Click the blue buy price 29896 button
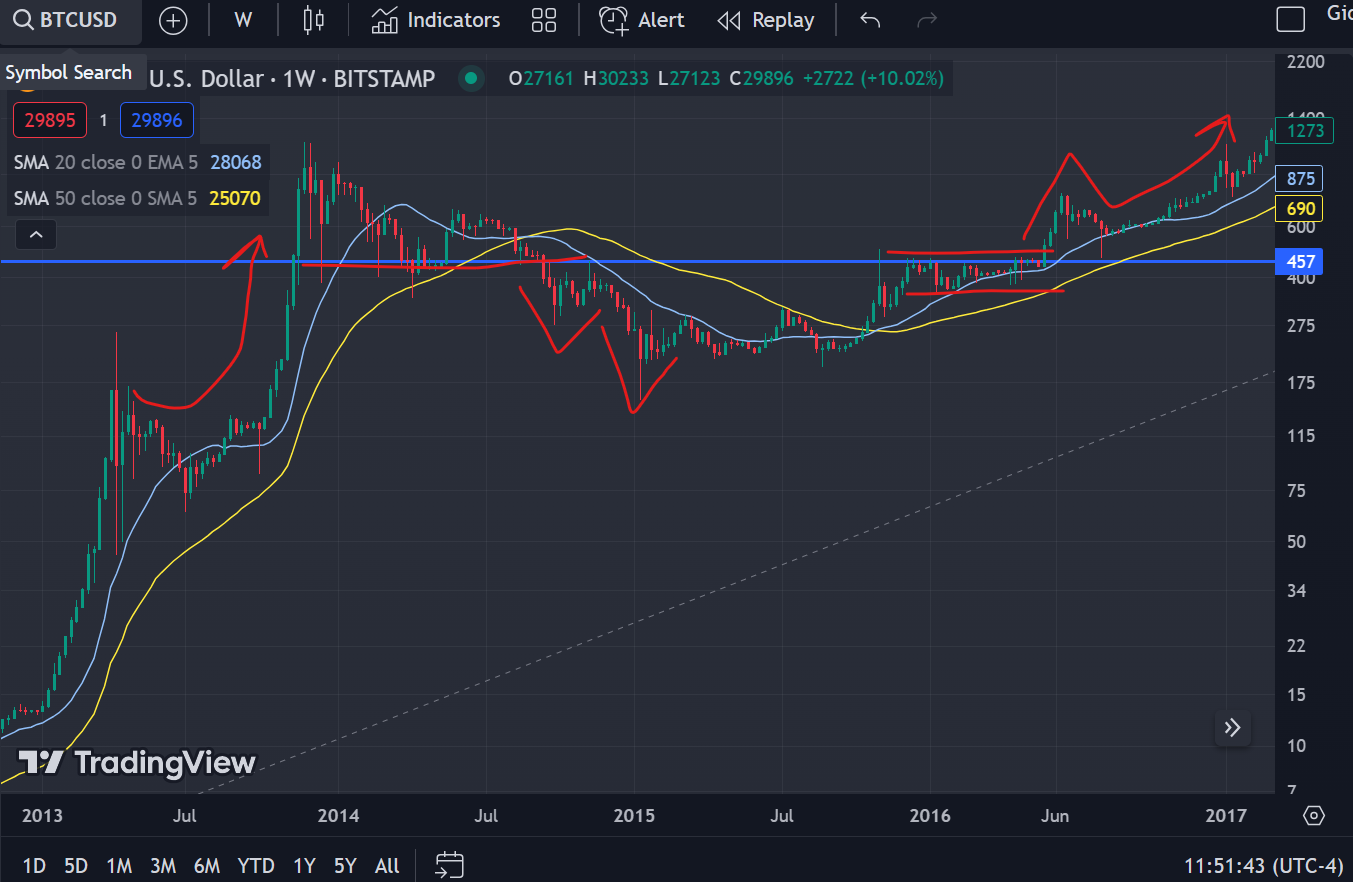Screen dimensions: 1353x882 tap(157, 120)
